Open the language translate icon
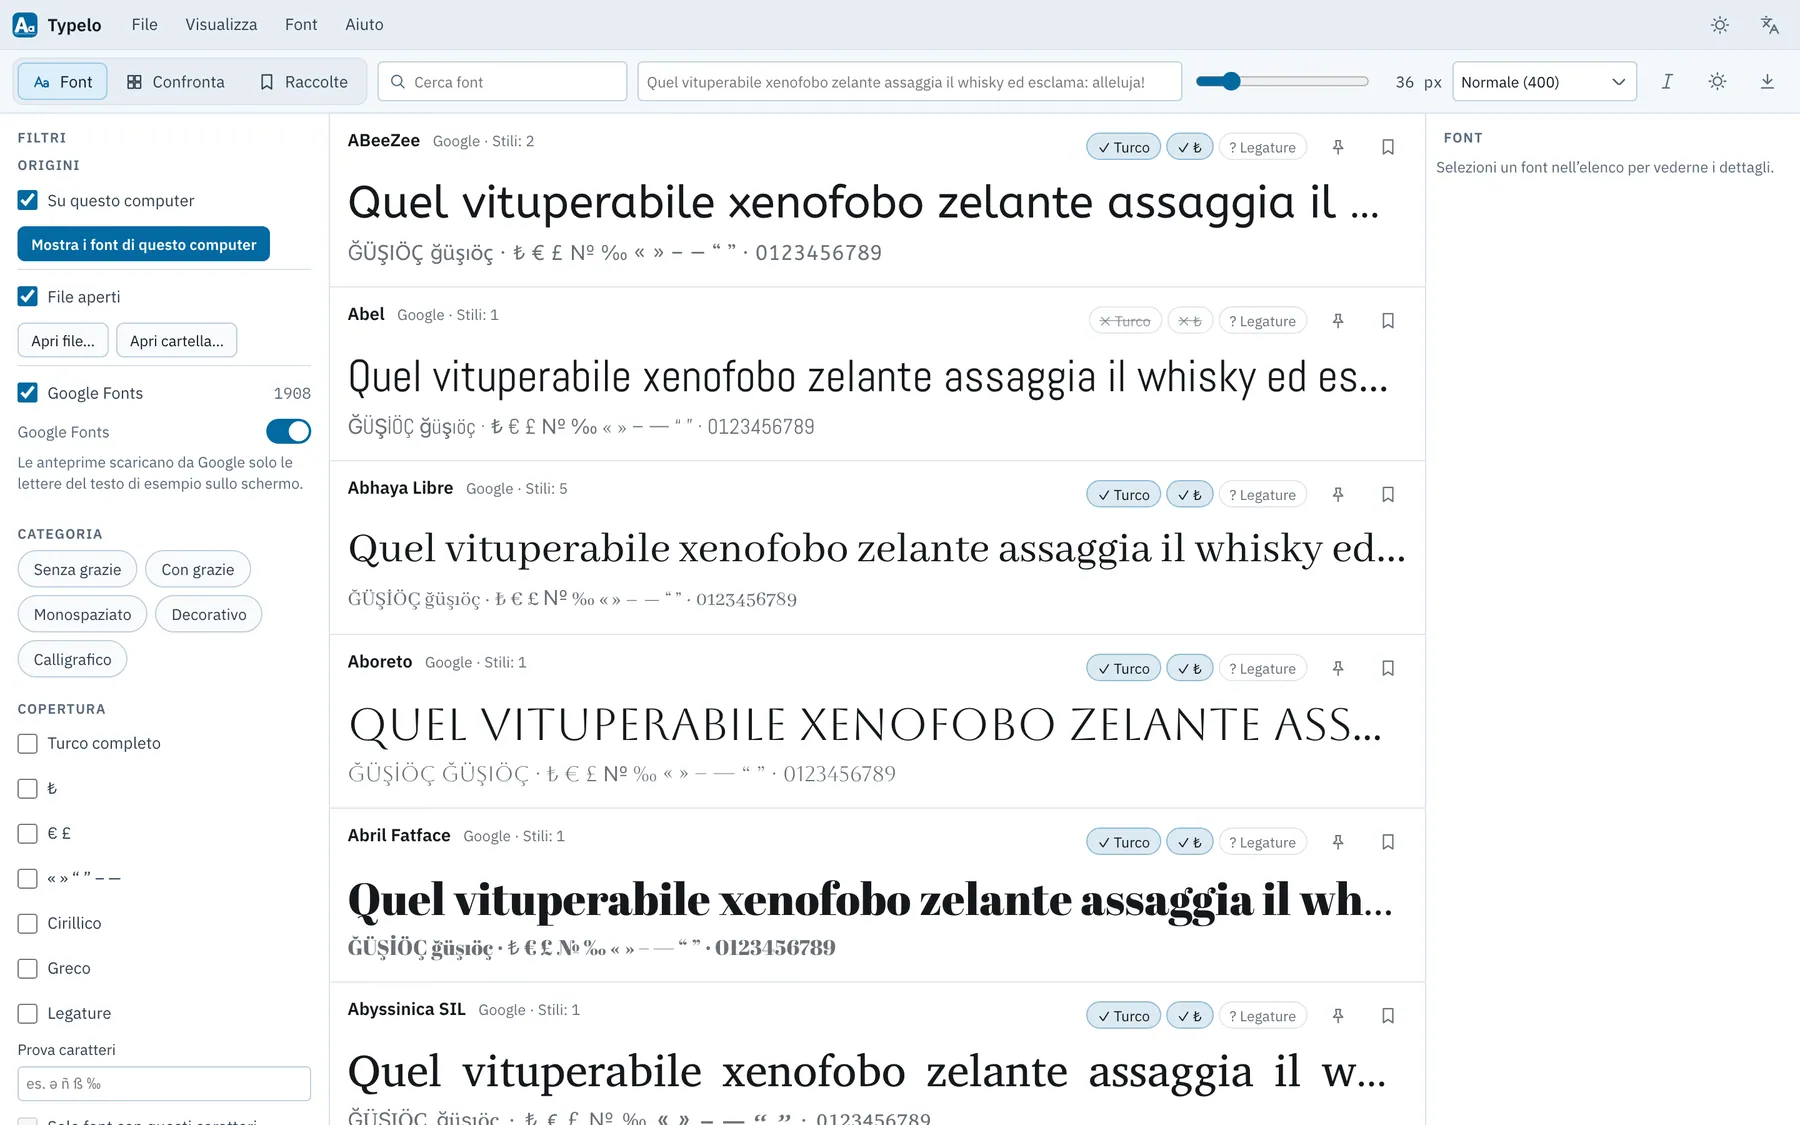This screenshot has height=1125, width=1800. coord(1769,25)
